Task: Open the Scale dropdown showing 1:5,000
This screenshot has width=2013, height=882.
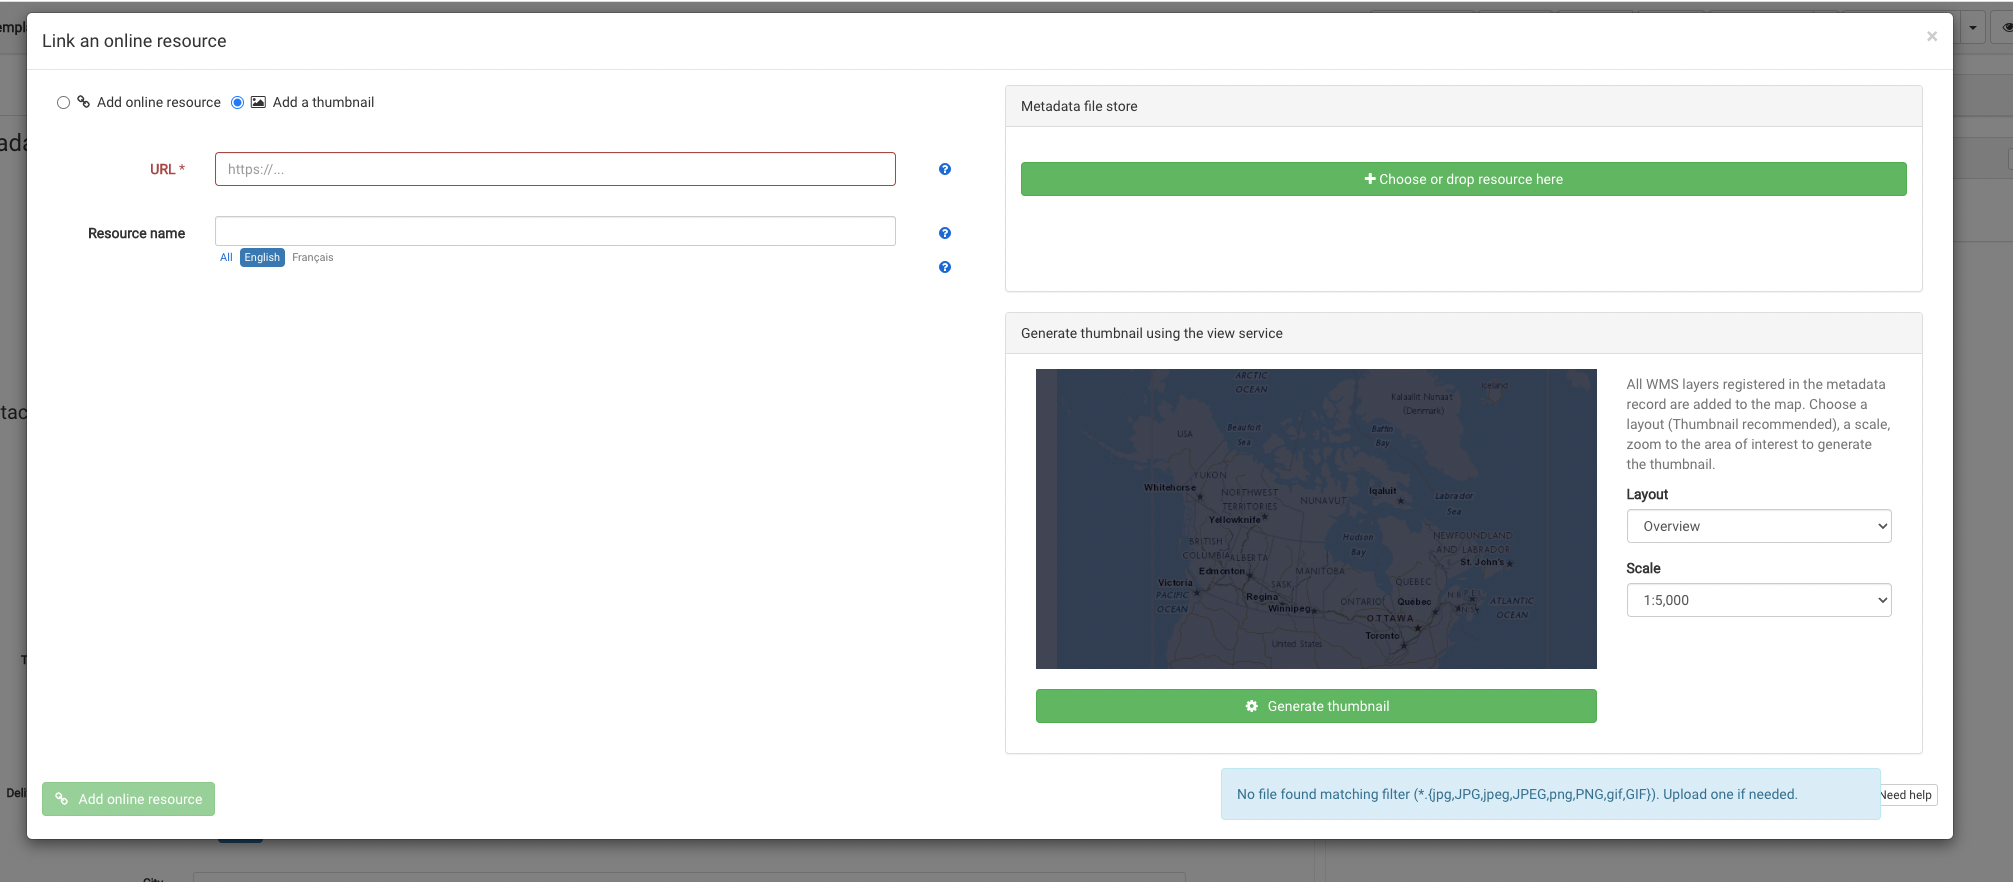Action: pos(1759,600)
